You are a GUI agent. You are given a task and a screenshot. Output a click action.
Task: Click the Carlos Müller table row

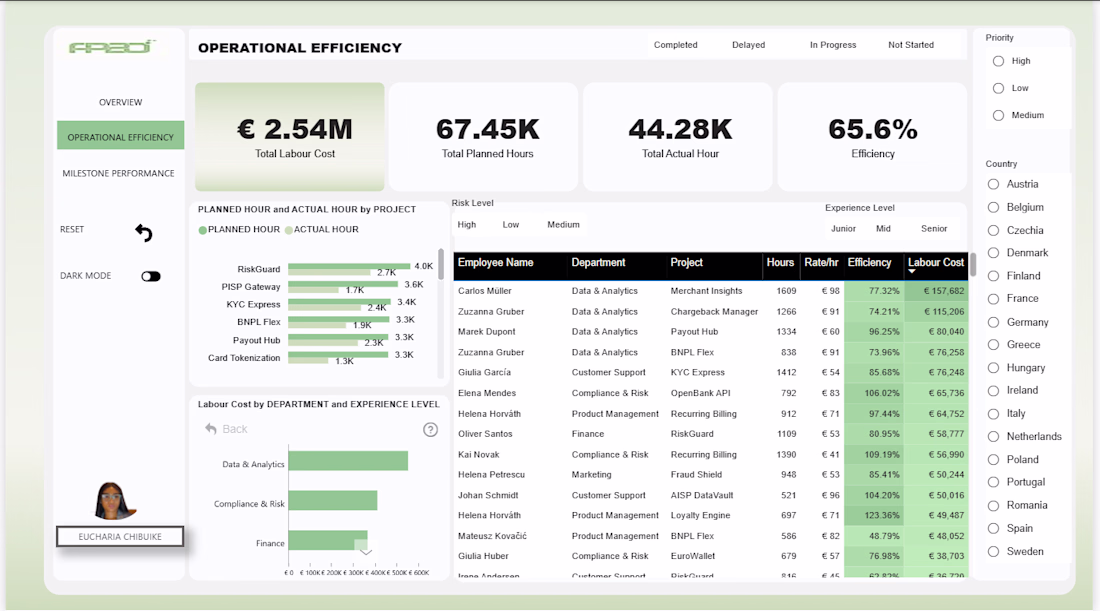click(x=711, y=290)
